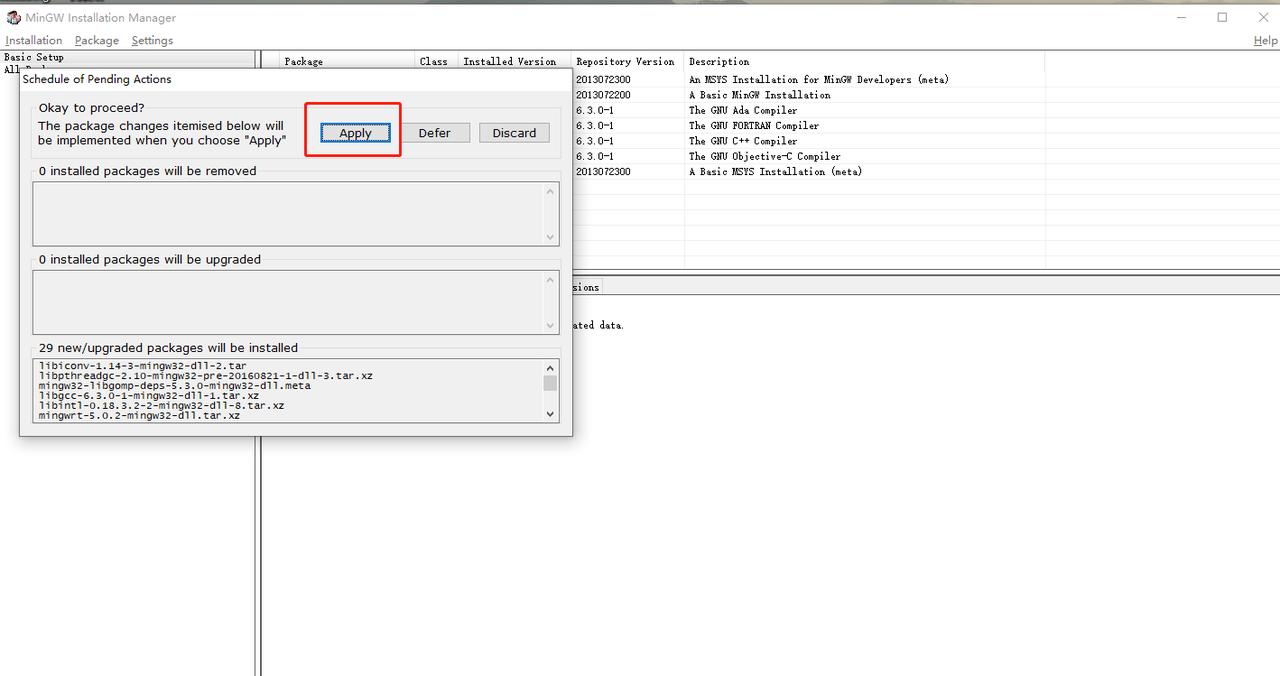
Task: Maximize the MinGW Installation Manager window
Action: pos(1222,17)
